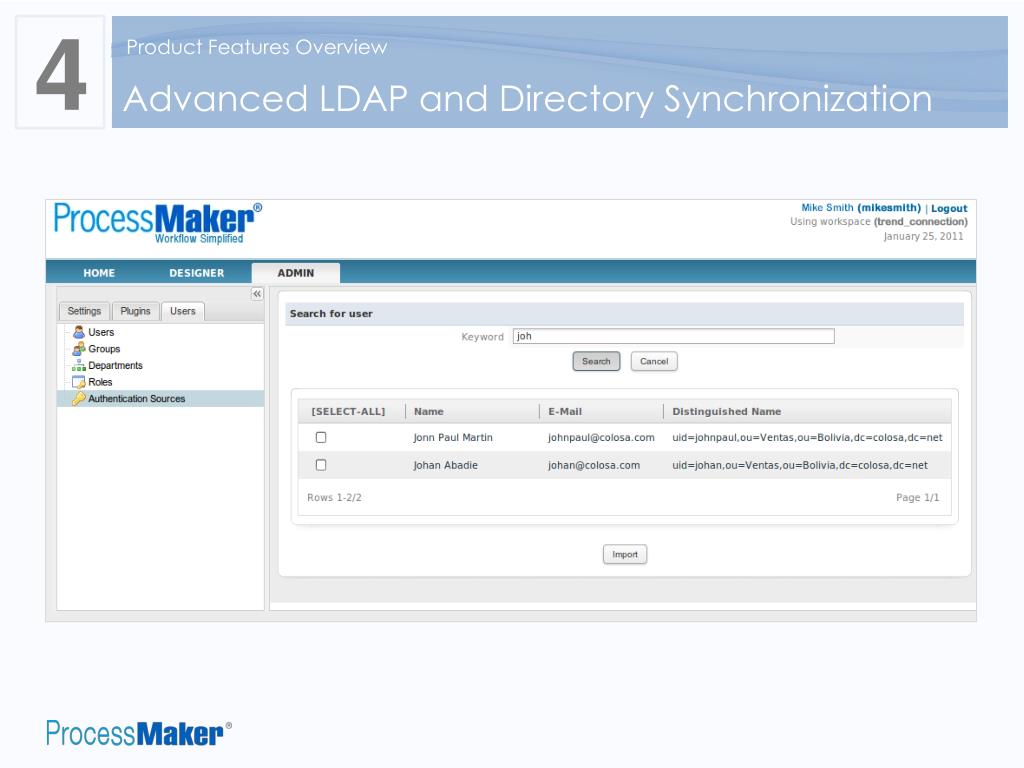Switch to the Settings sidebar tab
Screen dimensions: 1024x768
coord(84,312)
